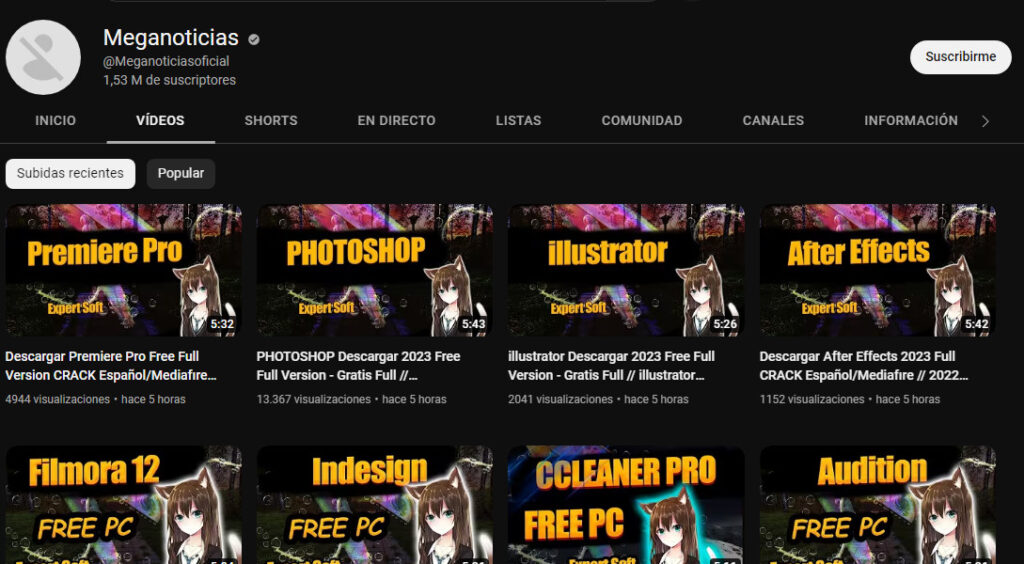
Task: Go to the Listas tab
Action: tap(518, 120)
